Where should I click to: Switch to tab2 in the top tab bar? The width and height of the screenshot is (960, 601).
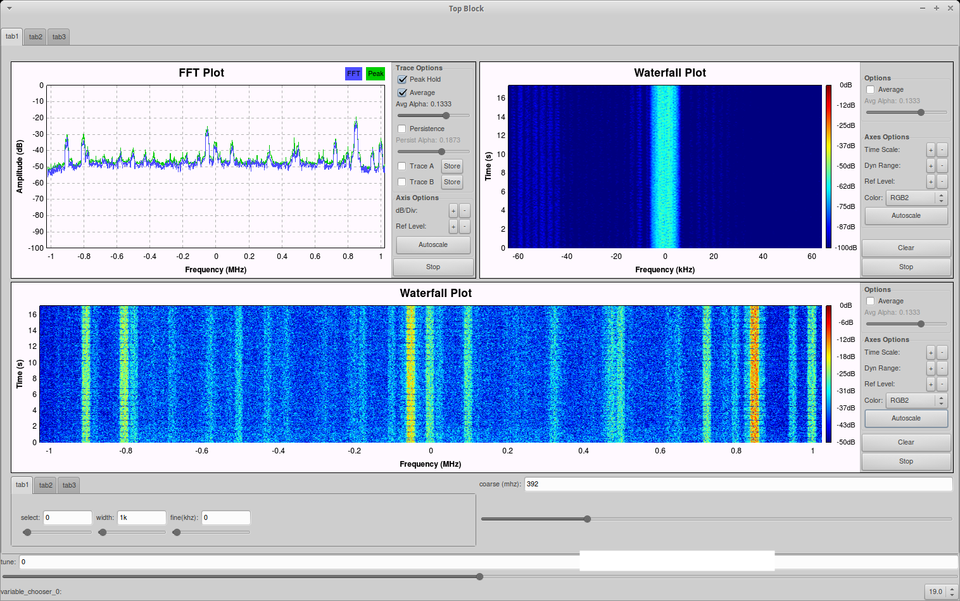coord(36,37)
